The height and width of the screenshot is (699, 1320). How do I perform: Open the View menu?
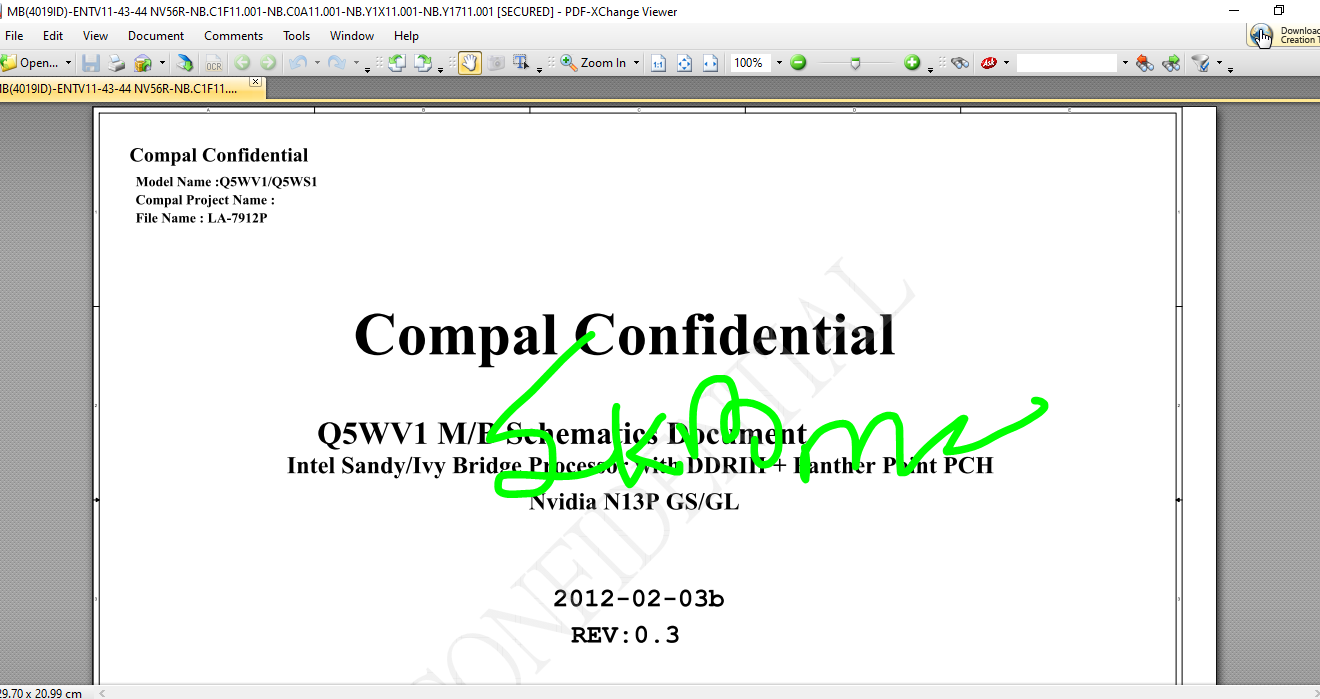pos(96,36)
